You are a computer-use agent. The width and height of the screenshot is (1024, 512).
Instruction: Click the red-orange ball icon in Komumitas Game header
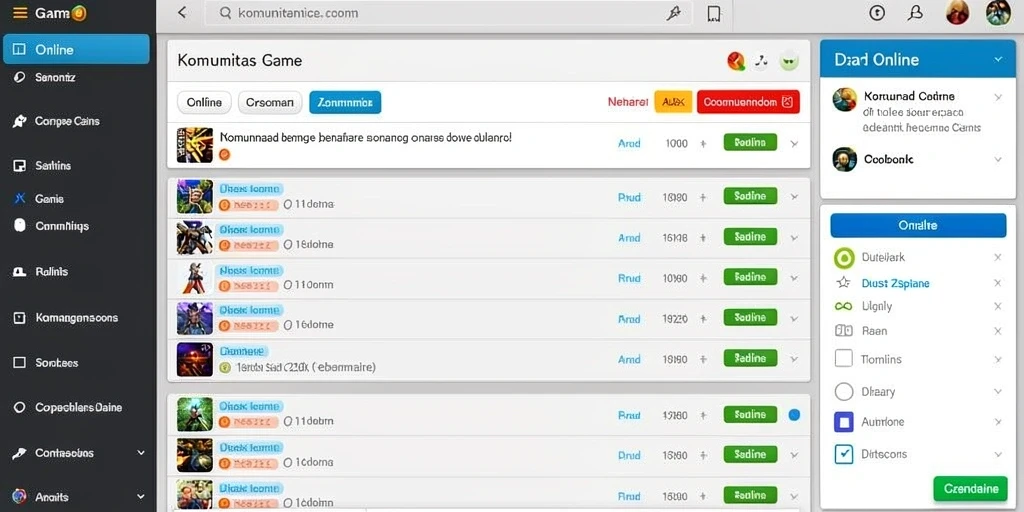point(736,61)
